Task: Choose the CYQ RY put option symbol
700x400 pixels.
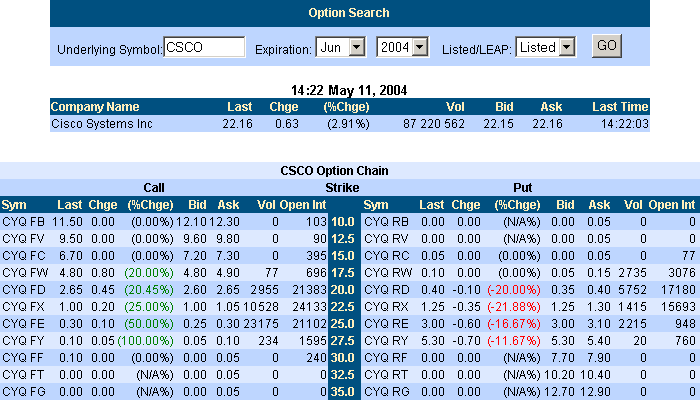Action: tap(386, 340)
